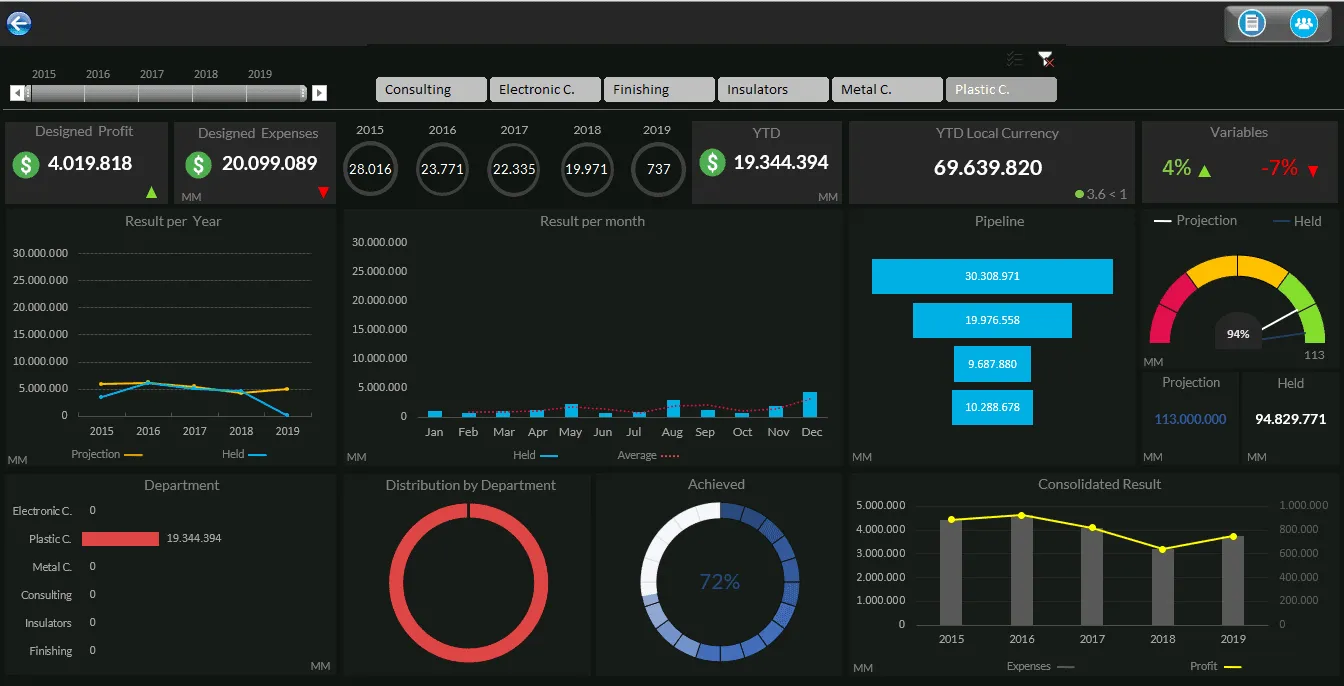Image resolution: width=1344 pixels, height=686 pixels.
Task: Open the team people icon
Action: tap(1302, 23)
